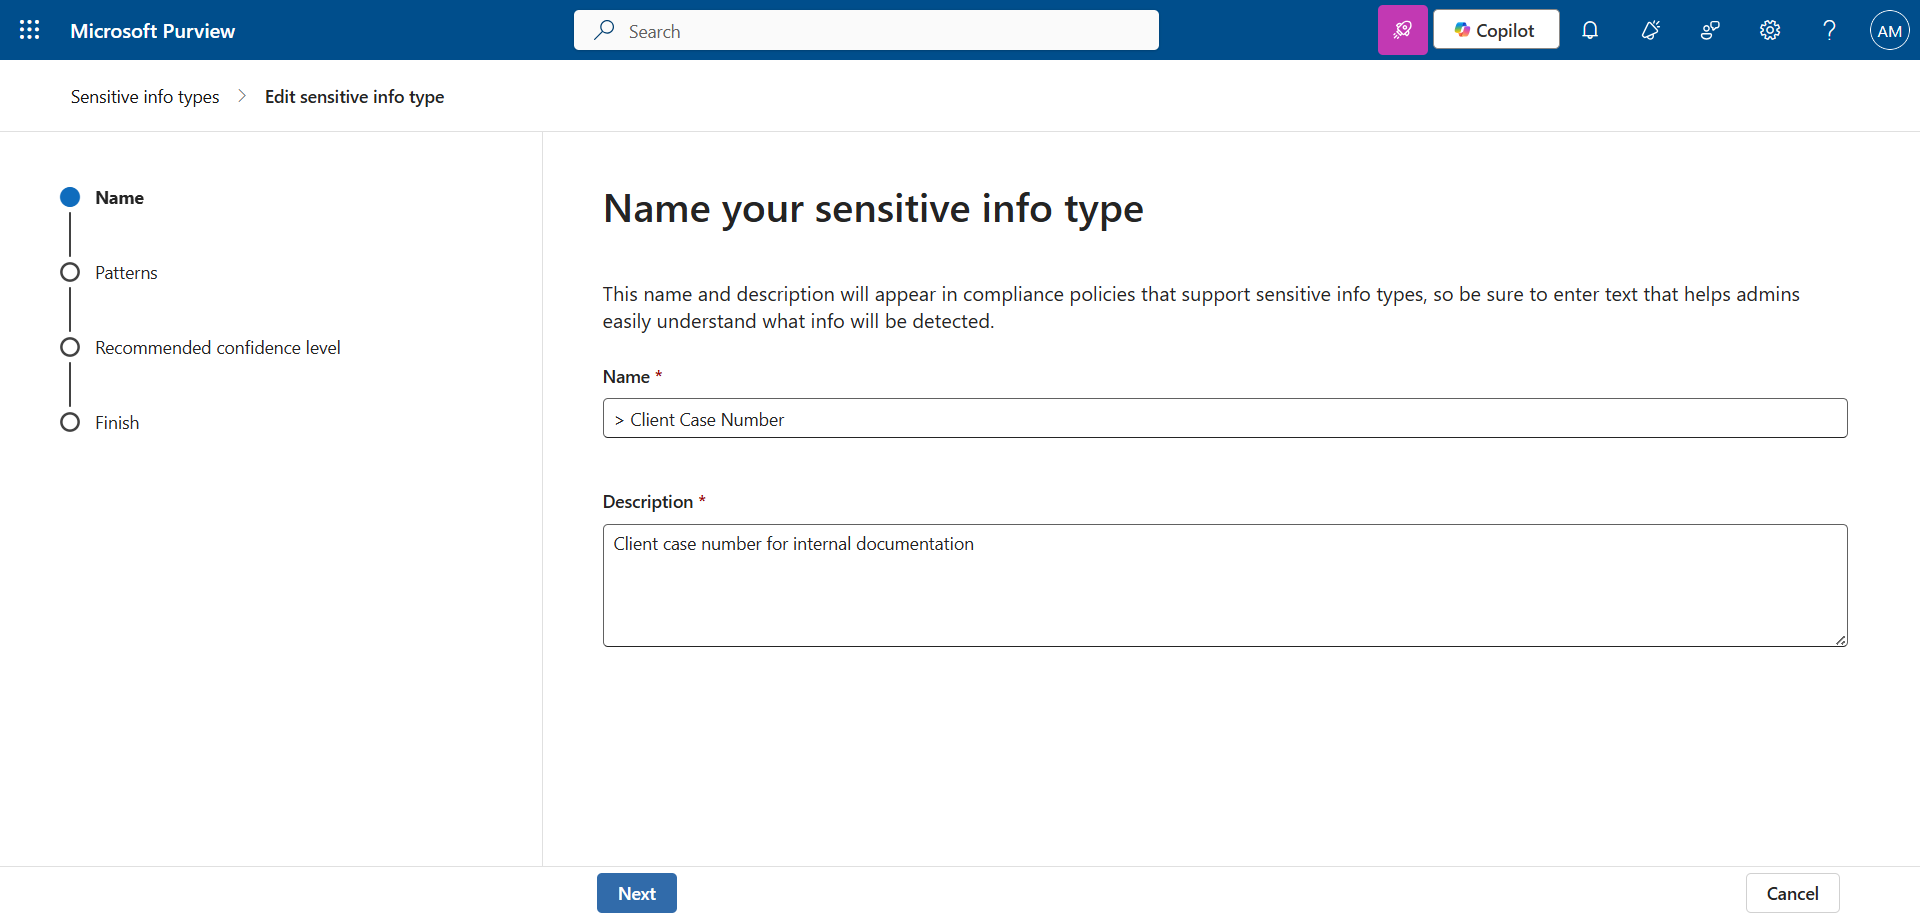Click into the Description text area
The image size is (1920, 919).
coord(1225,585)
